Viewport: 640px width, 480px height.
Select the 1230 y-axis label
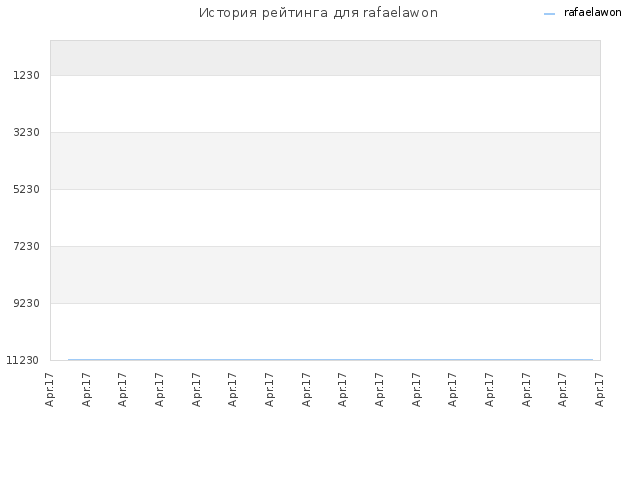point(26,76)
